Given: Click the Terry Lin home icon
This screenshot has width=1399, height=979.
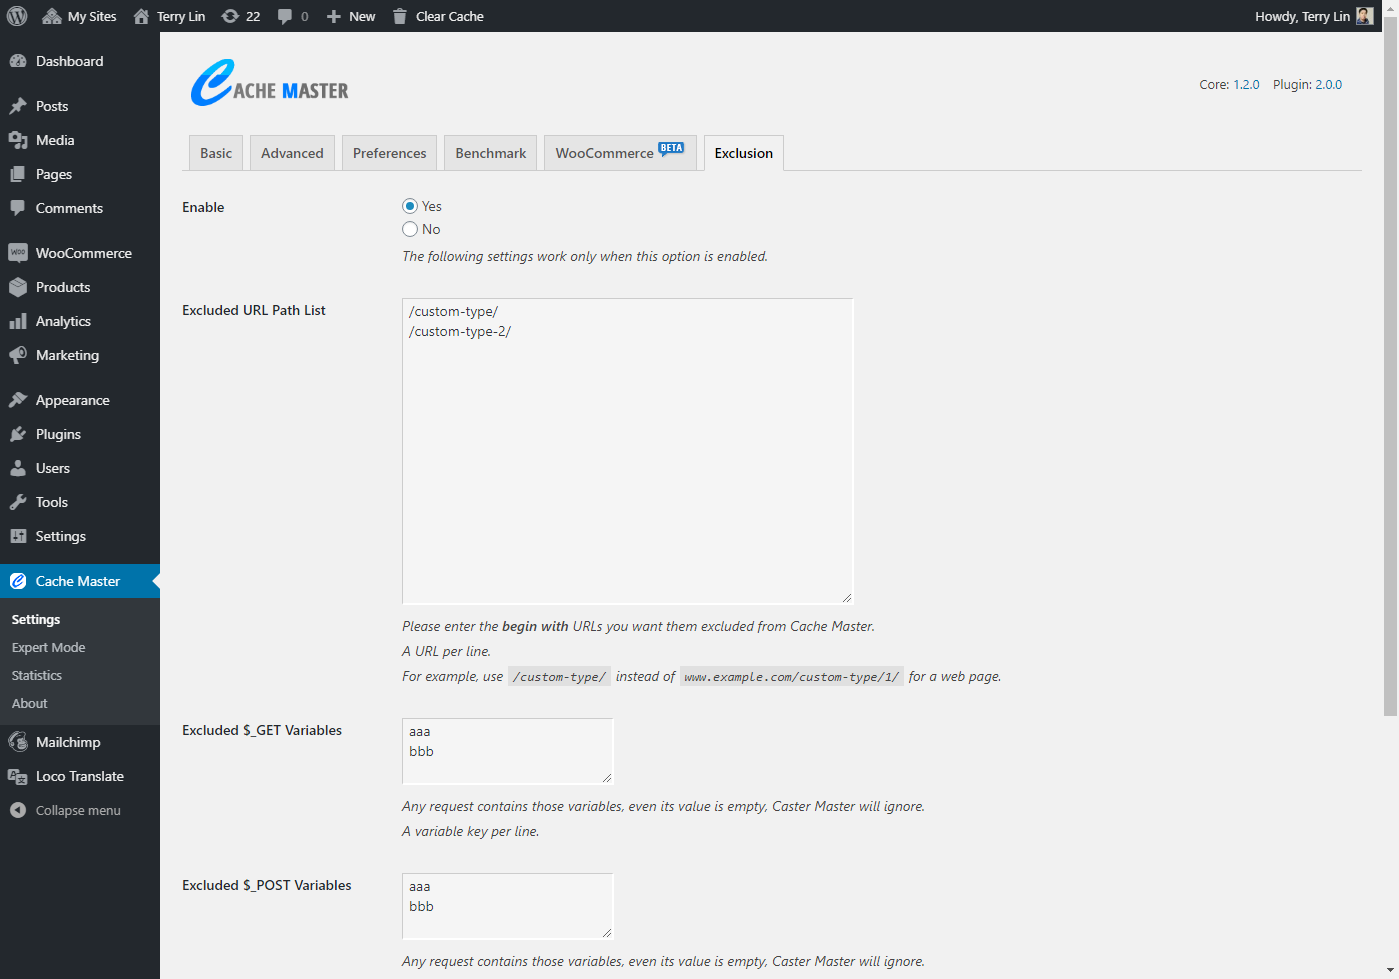Looking at the screenshot, I should coord(141,16).
